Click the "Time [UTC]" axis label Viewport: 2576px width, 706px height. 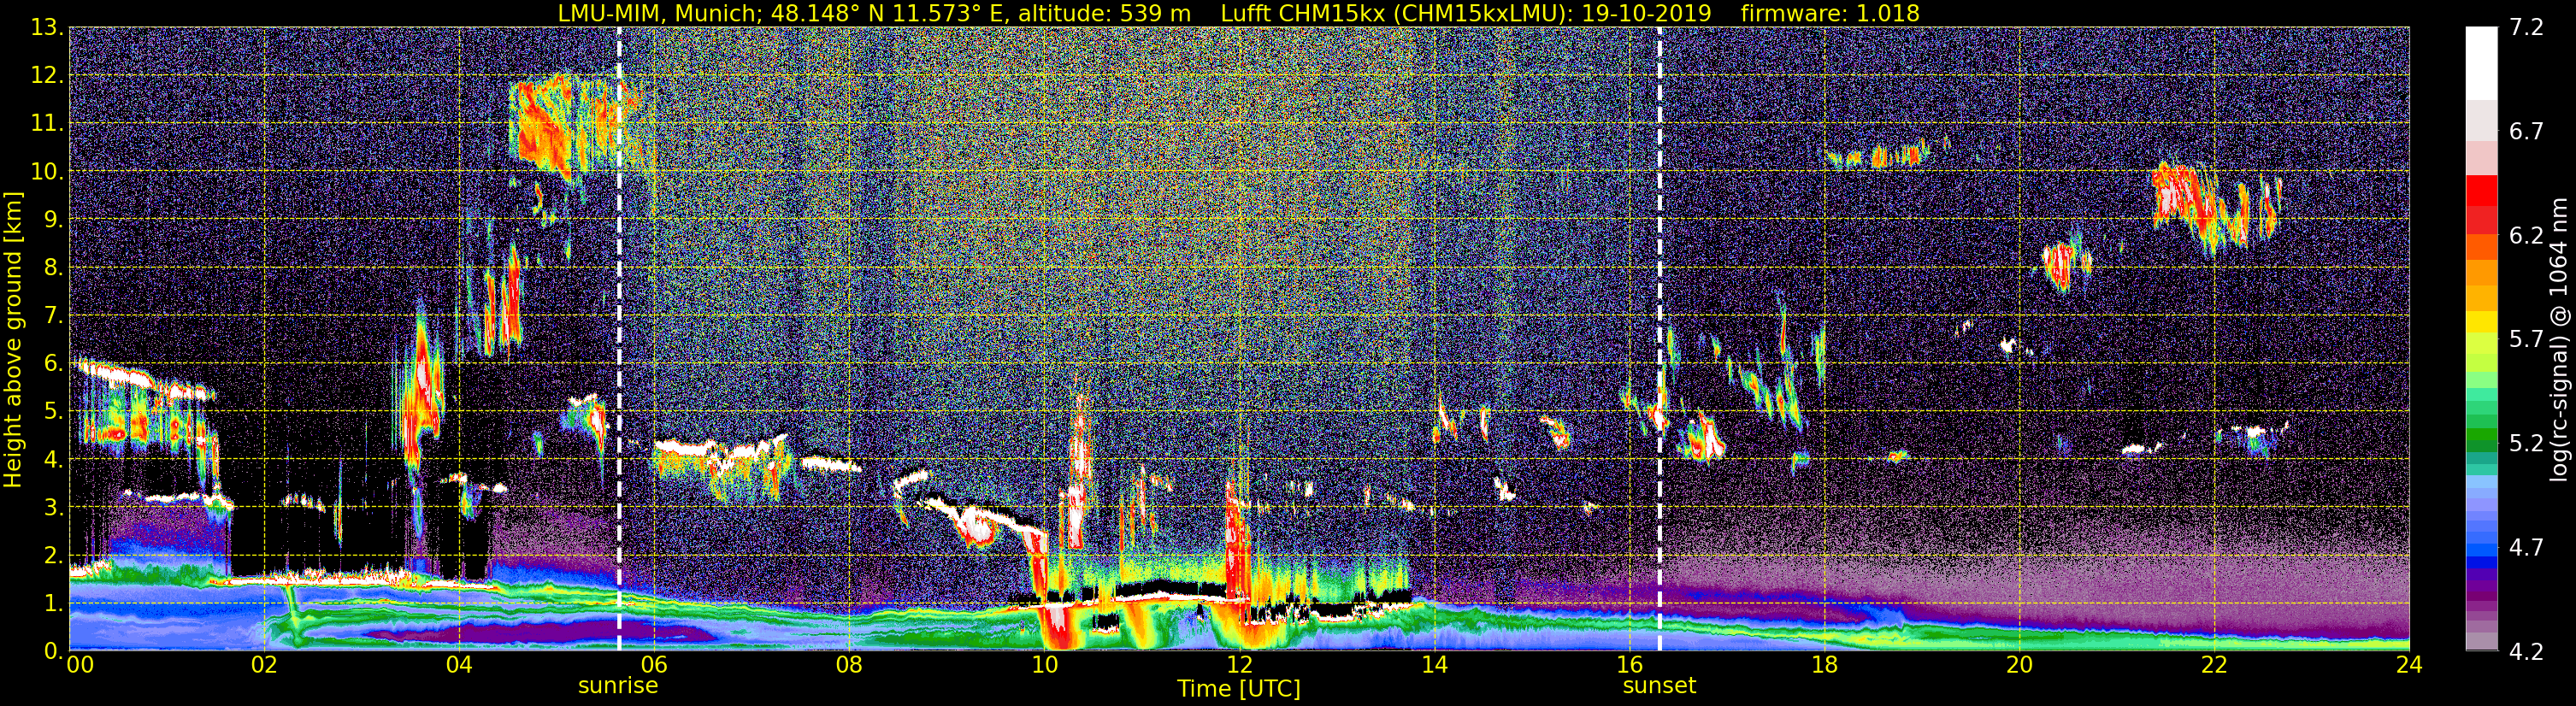[x=1238, y=689]
